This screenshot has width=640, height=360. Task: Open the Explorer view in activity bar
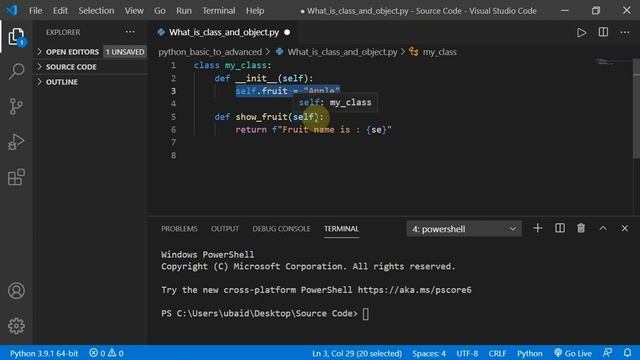pos(16,37)
